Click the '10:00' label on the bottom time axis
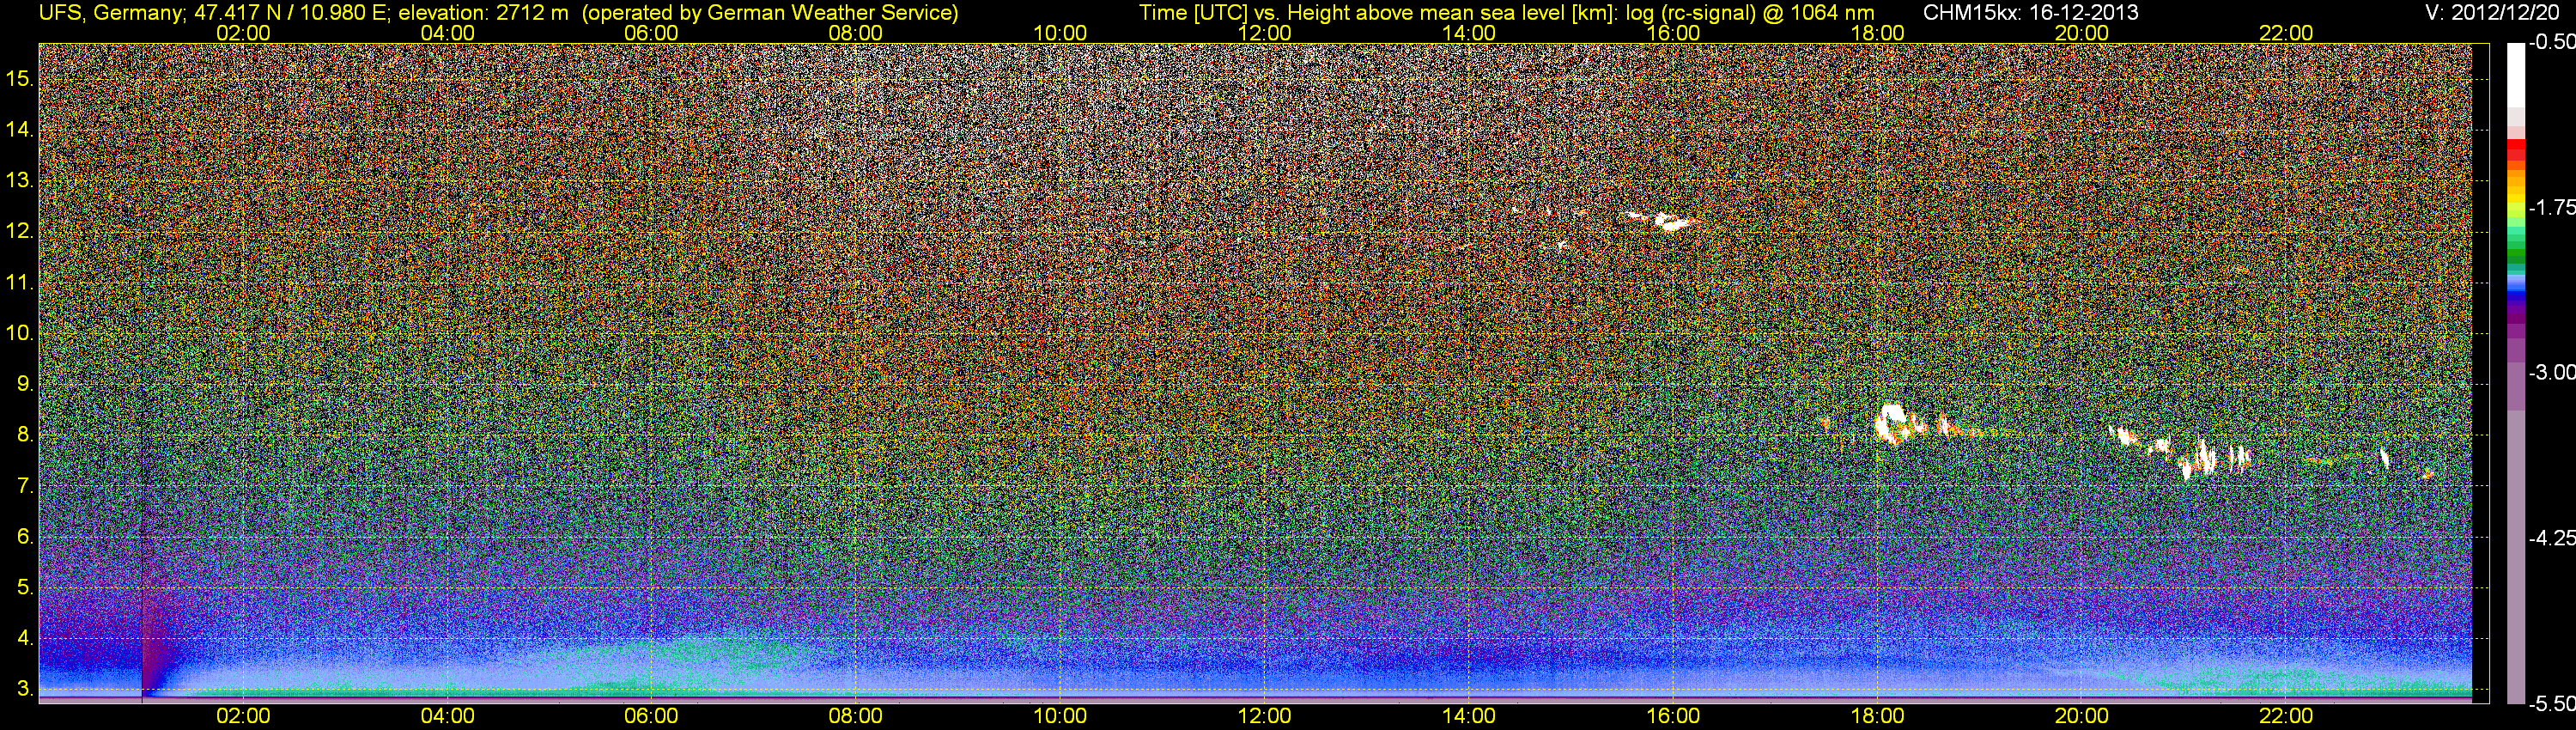Viewport: 2576px width, 730px height. [1060, 716]
